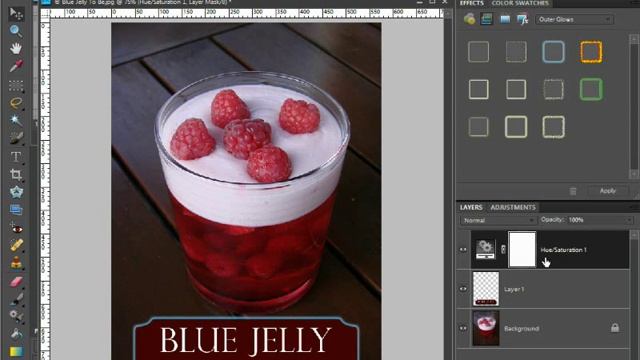Image resolution: width=640 pixels, height=360 pixels.
Task: Open the Normal blend mode dropdown
Action: 498,220
